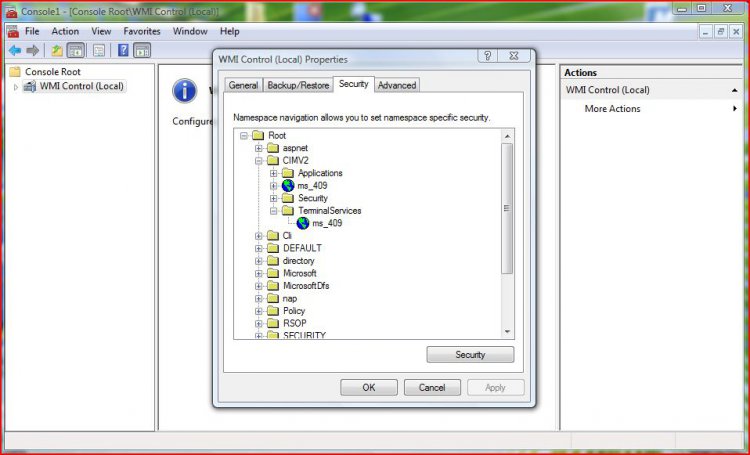Viewport: 750px width, 455px height.
Task: Click the blue information icon in the center pane
Action: 185,91
